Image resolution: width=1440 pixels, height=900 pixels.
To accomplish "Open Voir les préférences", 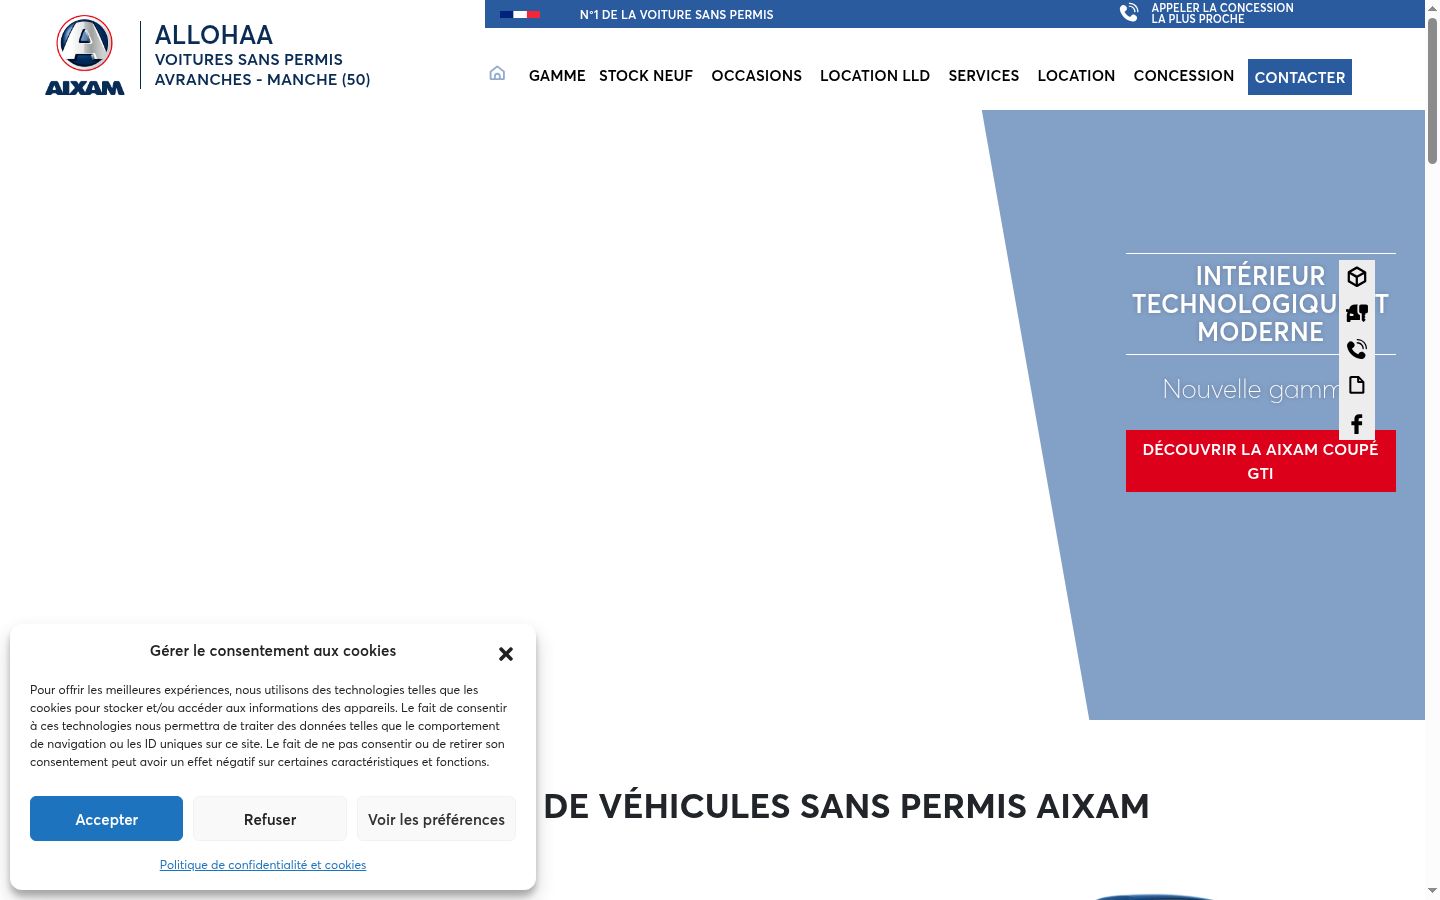I will (x=436, y=819).
